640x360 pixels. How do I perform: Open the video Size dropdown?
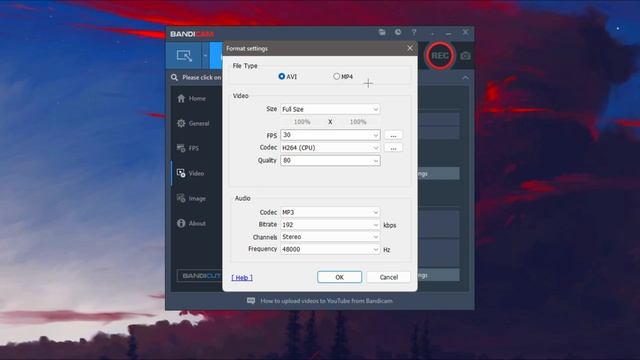(x=330, y=109)
